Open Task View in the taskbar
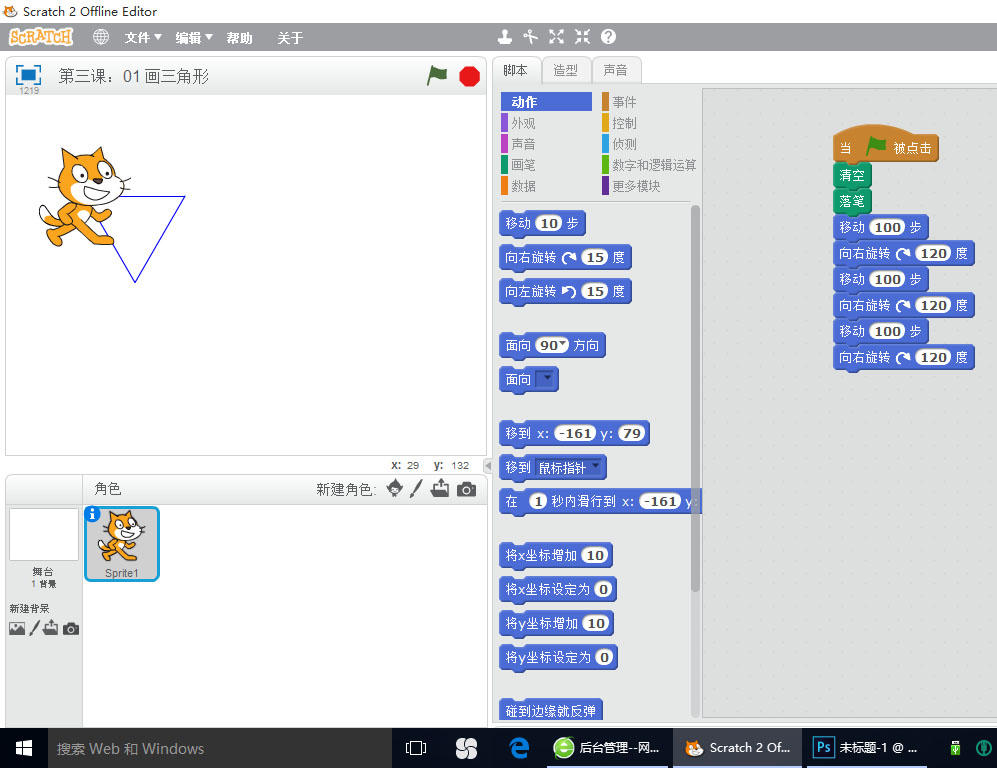Screen dimensions: 997x768 click(x=416, y=748)
